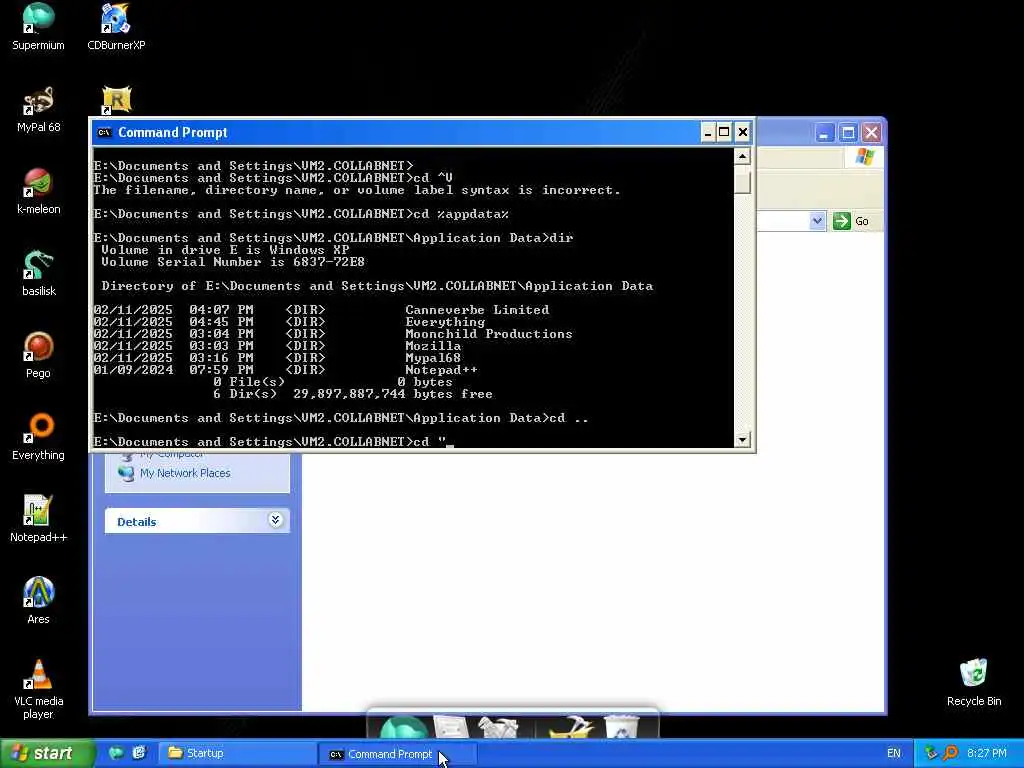Viewport: 1024px width, 768px height.
Task: Open the Supermium desktop shortcut
Action: [38, 27]
